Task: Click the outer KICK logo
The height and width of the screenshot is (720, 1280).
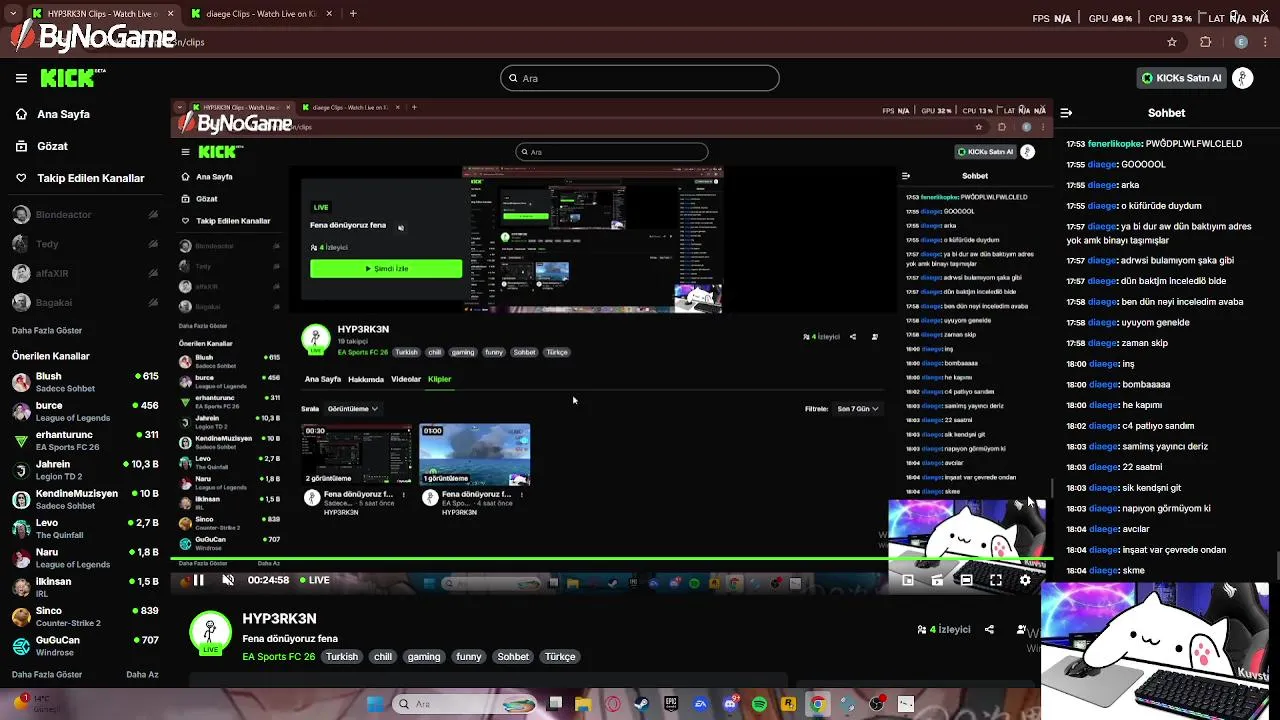Action: point(72,78)
